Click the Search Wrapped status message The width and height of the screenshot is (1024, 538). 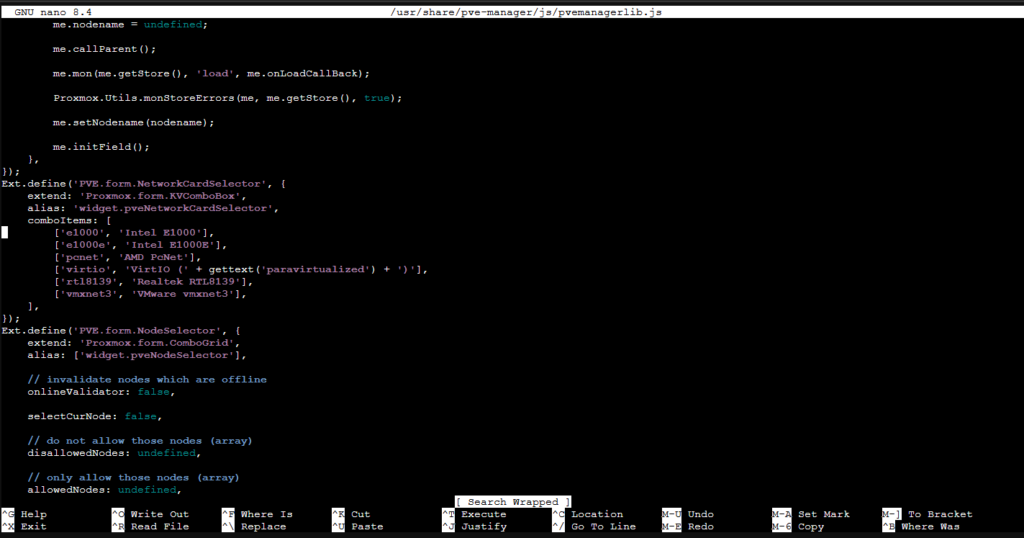pyautogui.click(x=513, y=501)
